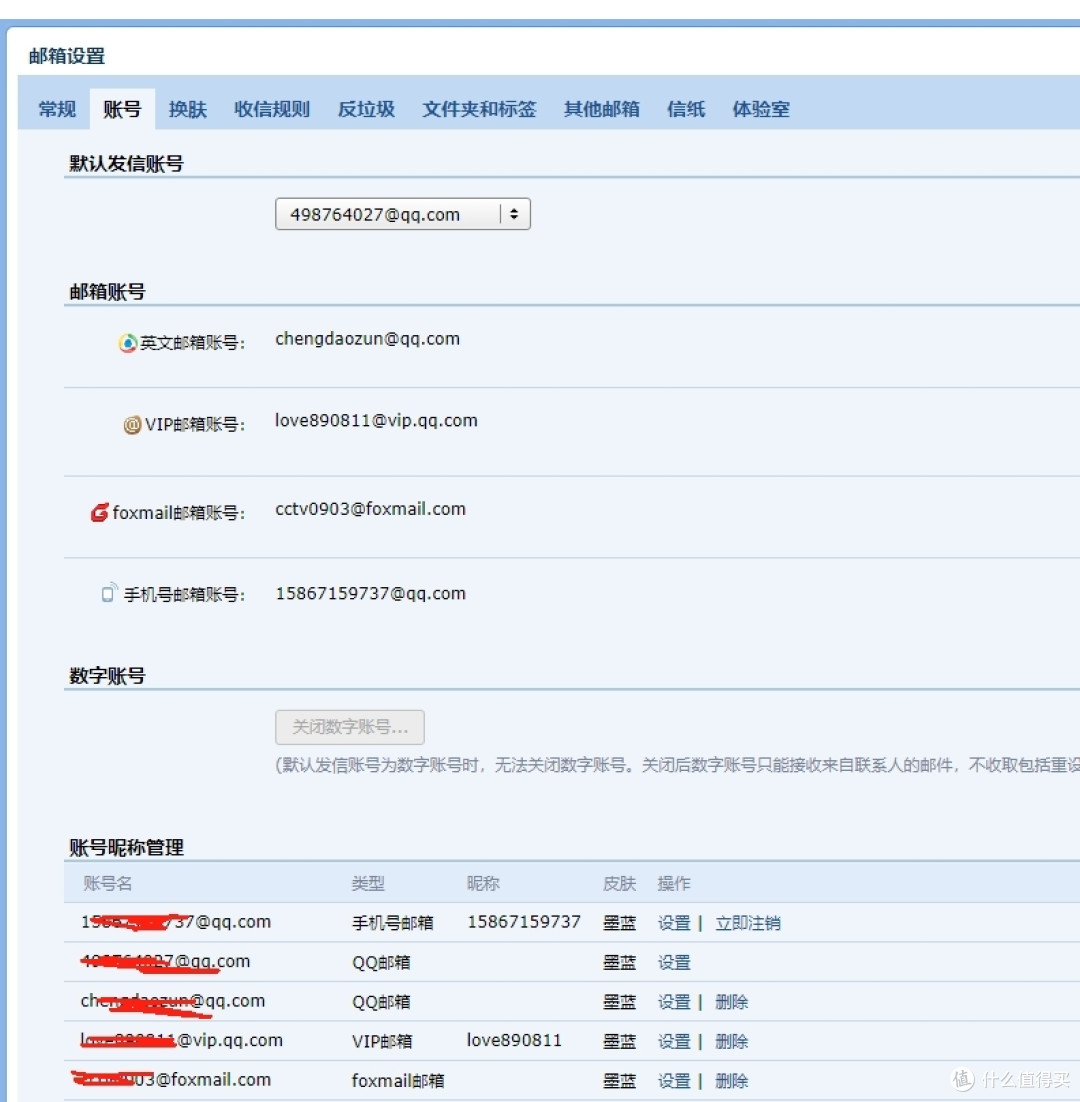
Task: Click 立即注销 for the phone mailbox
Action: pyautogui.click(x=748, y=923)
